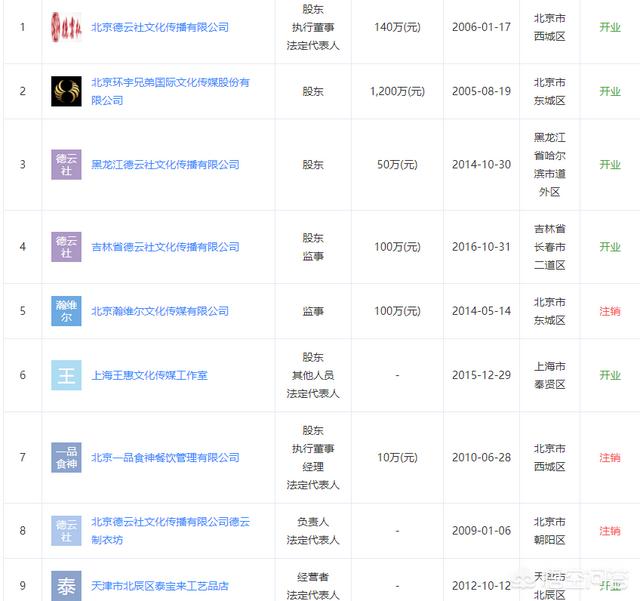Screen dimensions: 640x601
Task: Click 开业 status in row 1
Action: [610, 27]
